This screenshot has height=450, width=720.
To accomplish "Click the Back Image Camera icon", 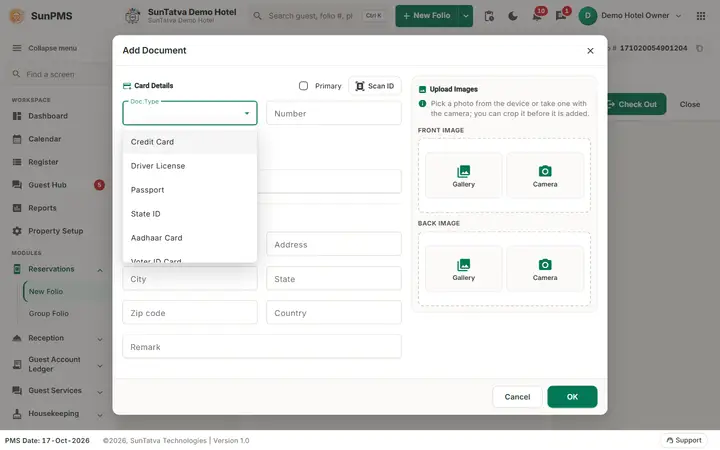I will pos(545,264).
